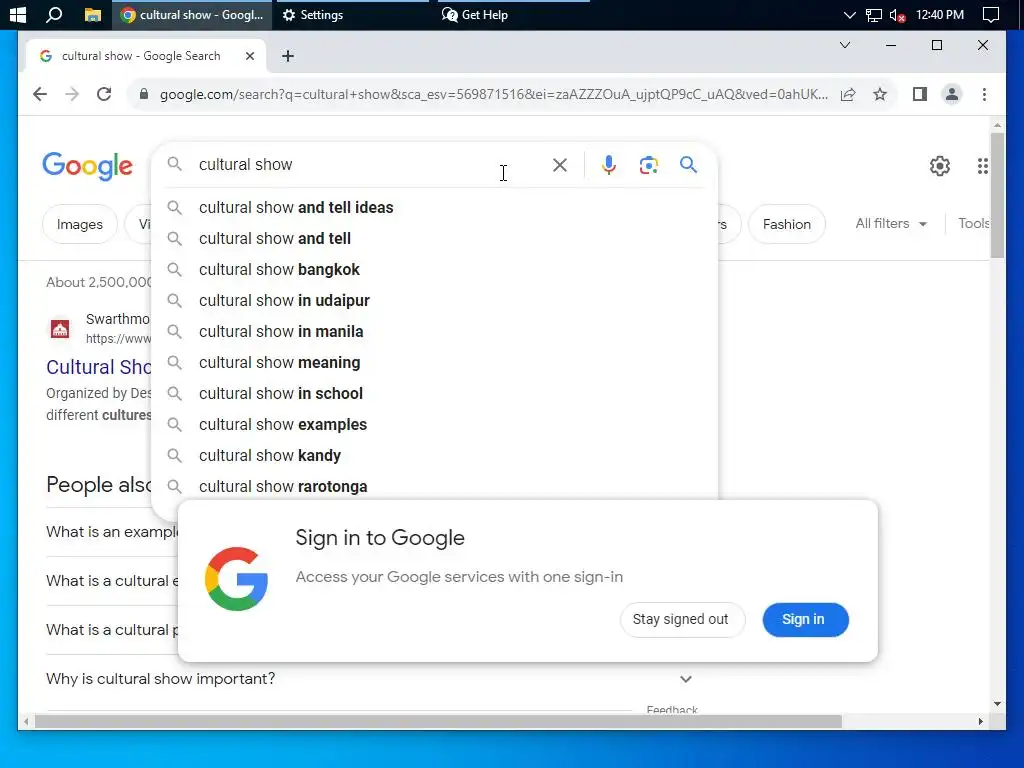The height and width of the screenshot is (768, 1024).
Task: Open Google apps grid
Action: pos(982,166)
